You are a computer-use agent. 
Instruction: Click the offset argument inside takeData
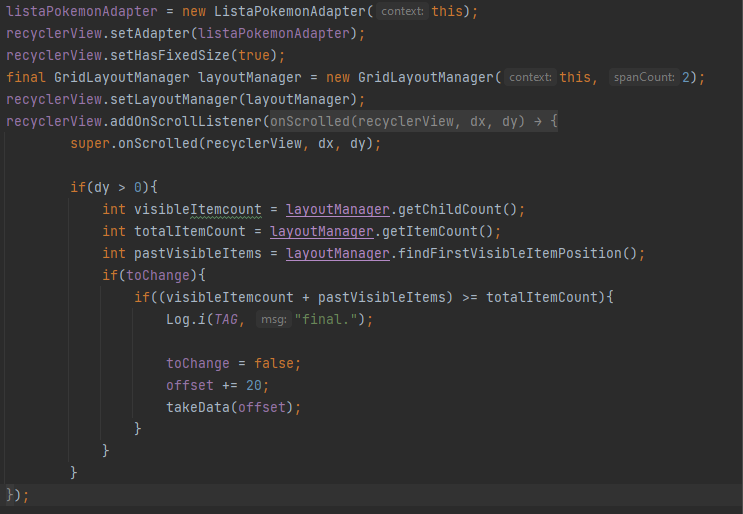point(262,407)
